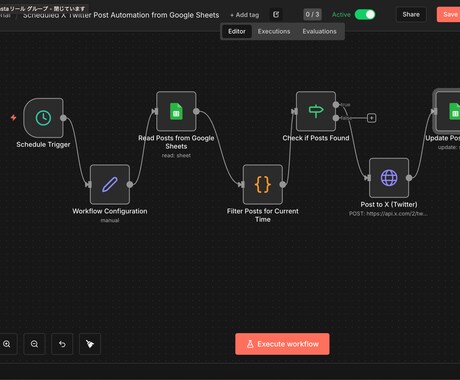This screenshot has height=380, width=460.
Task: Click the Read Posts output connector
Action: [x=196, y=111]
